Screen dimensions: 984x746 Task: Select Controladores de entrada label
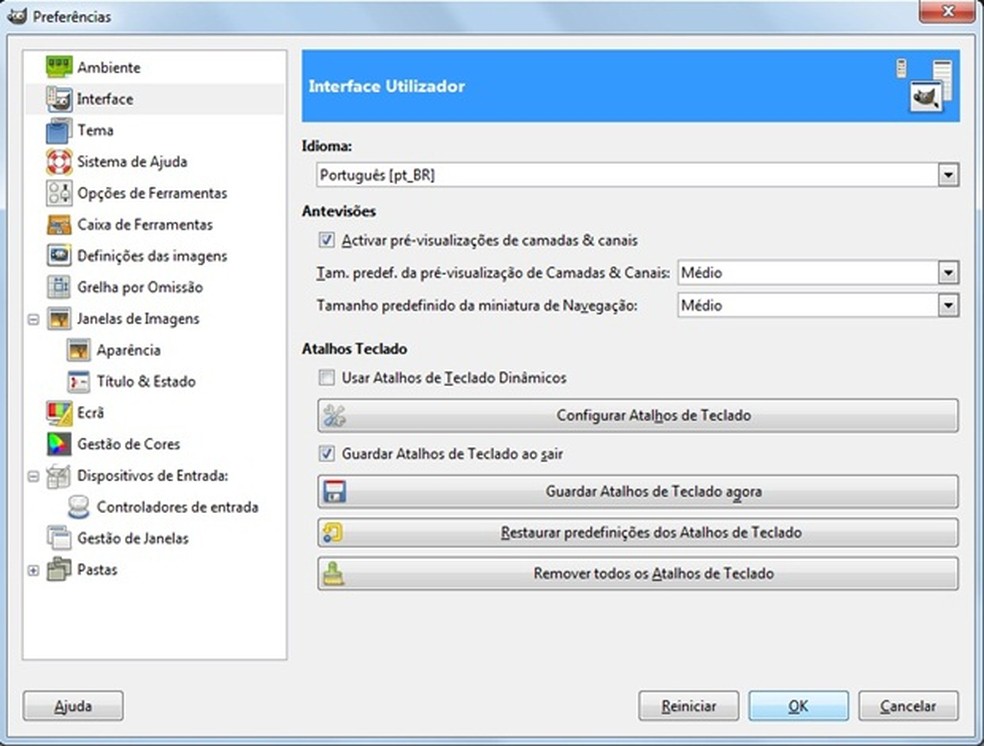177,506
